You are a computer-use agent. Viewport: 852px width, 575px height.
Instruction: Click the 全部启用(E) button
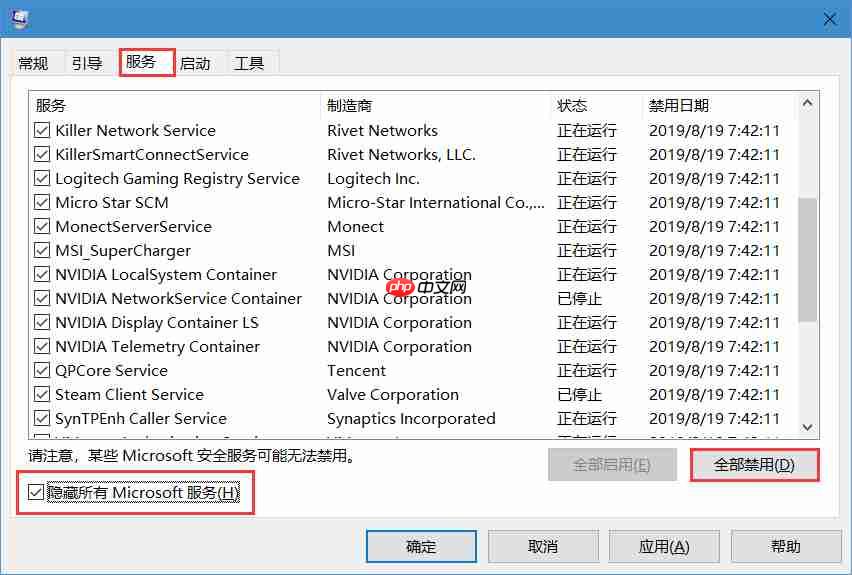click(x=612, y=465)
